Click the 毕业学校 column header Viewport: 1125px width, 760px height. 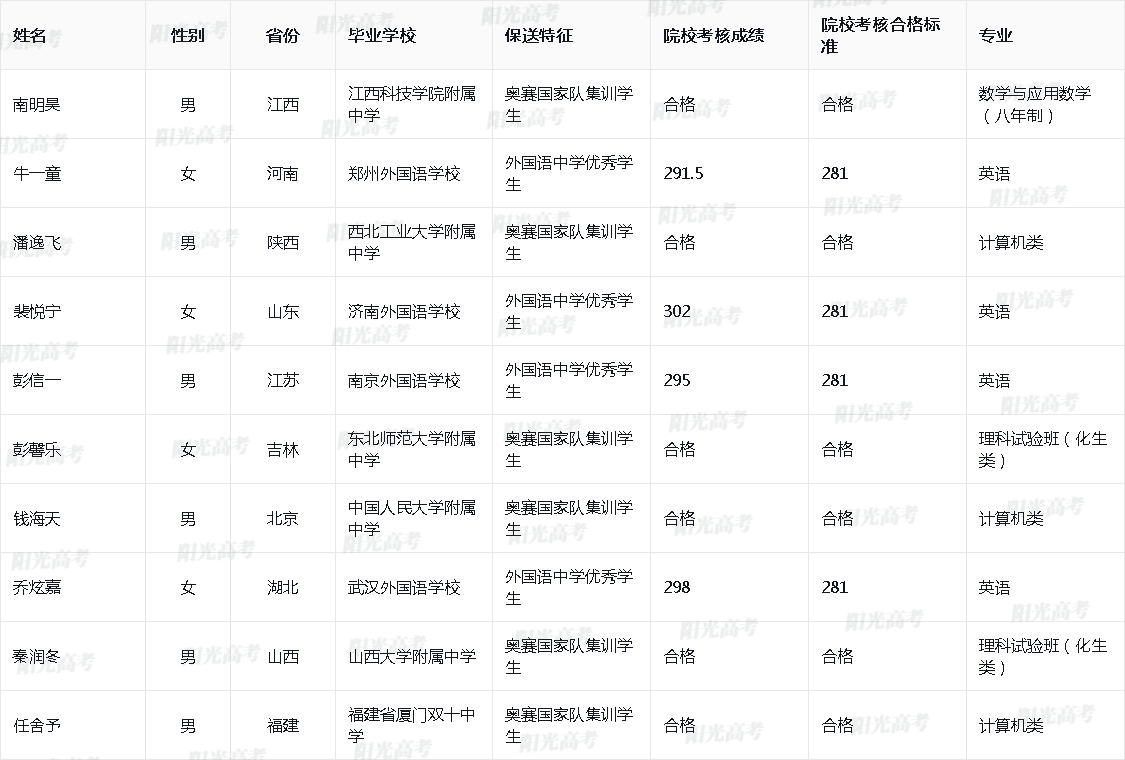coord(381,35)
